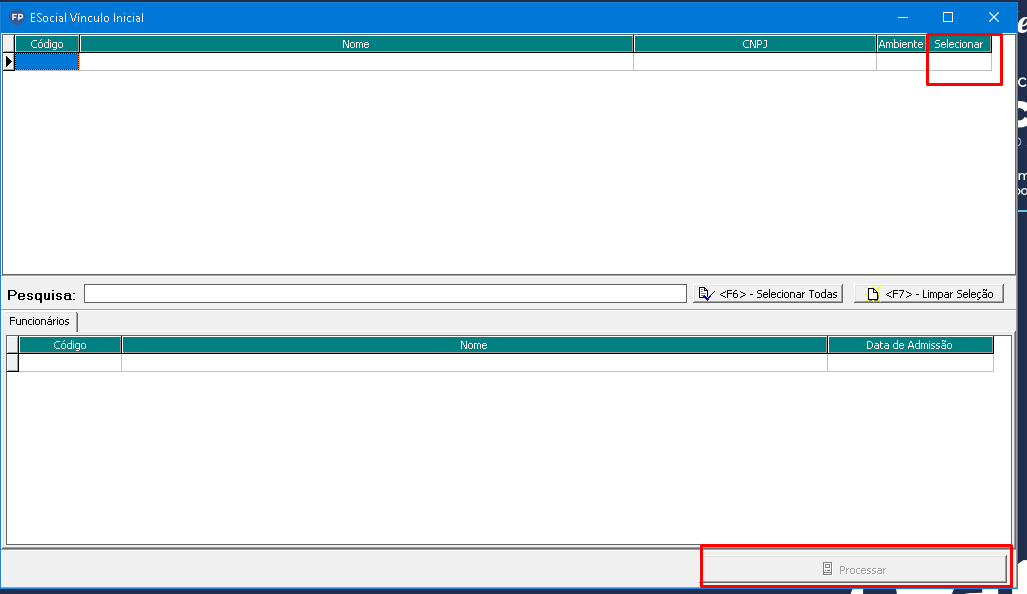Click the Ambiente column header
The image size is (1027, 594).
(900, 44)
